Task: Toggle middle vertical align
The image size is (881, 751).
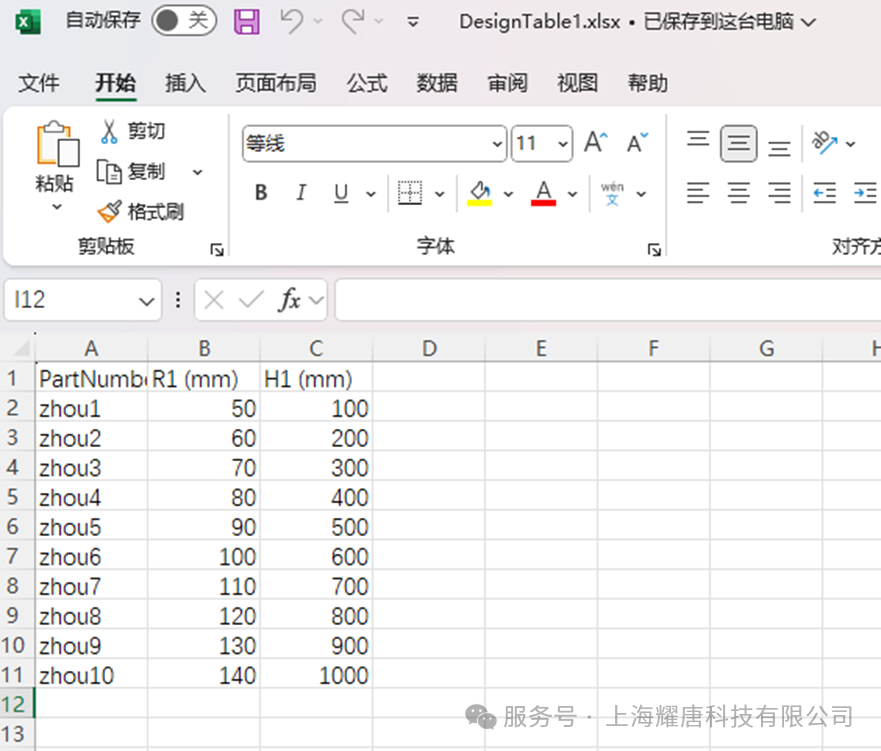Action: click(738, 144)
